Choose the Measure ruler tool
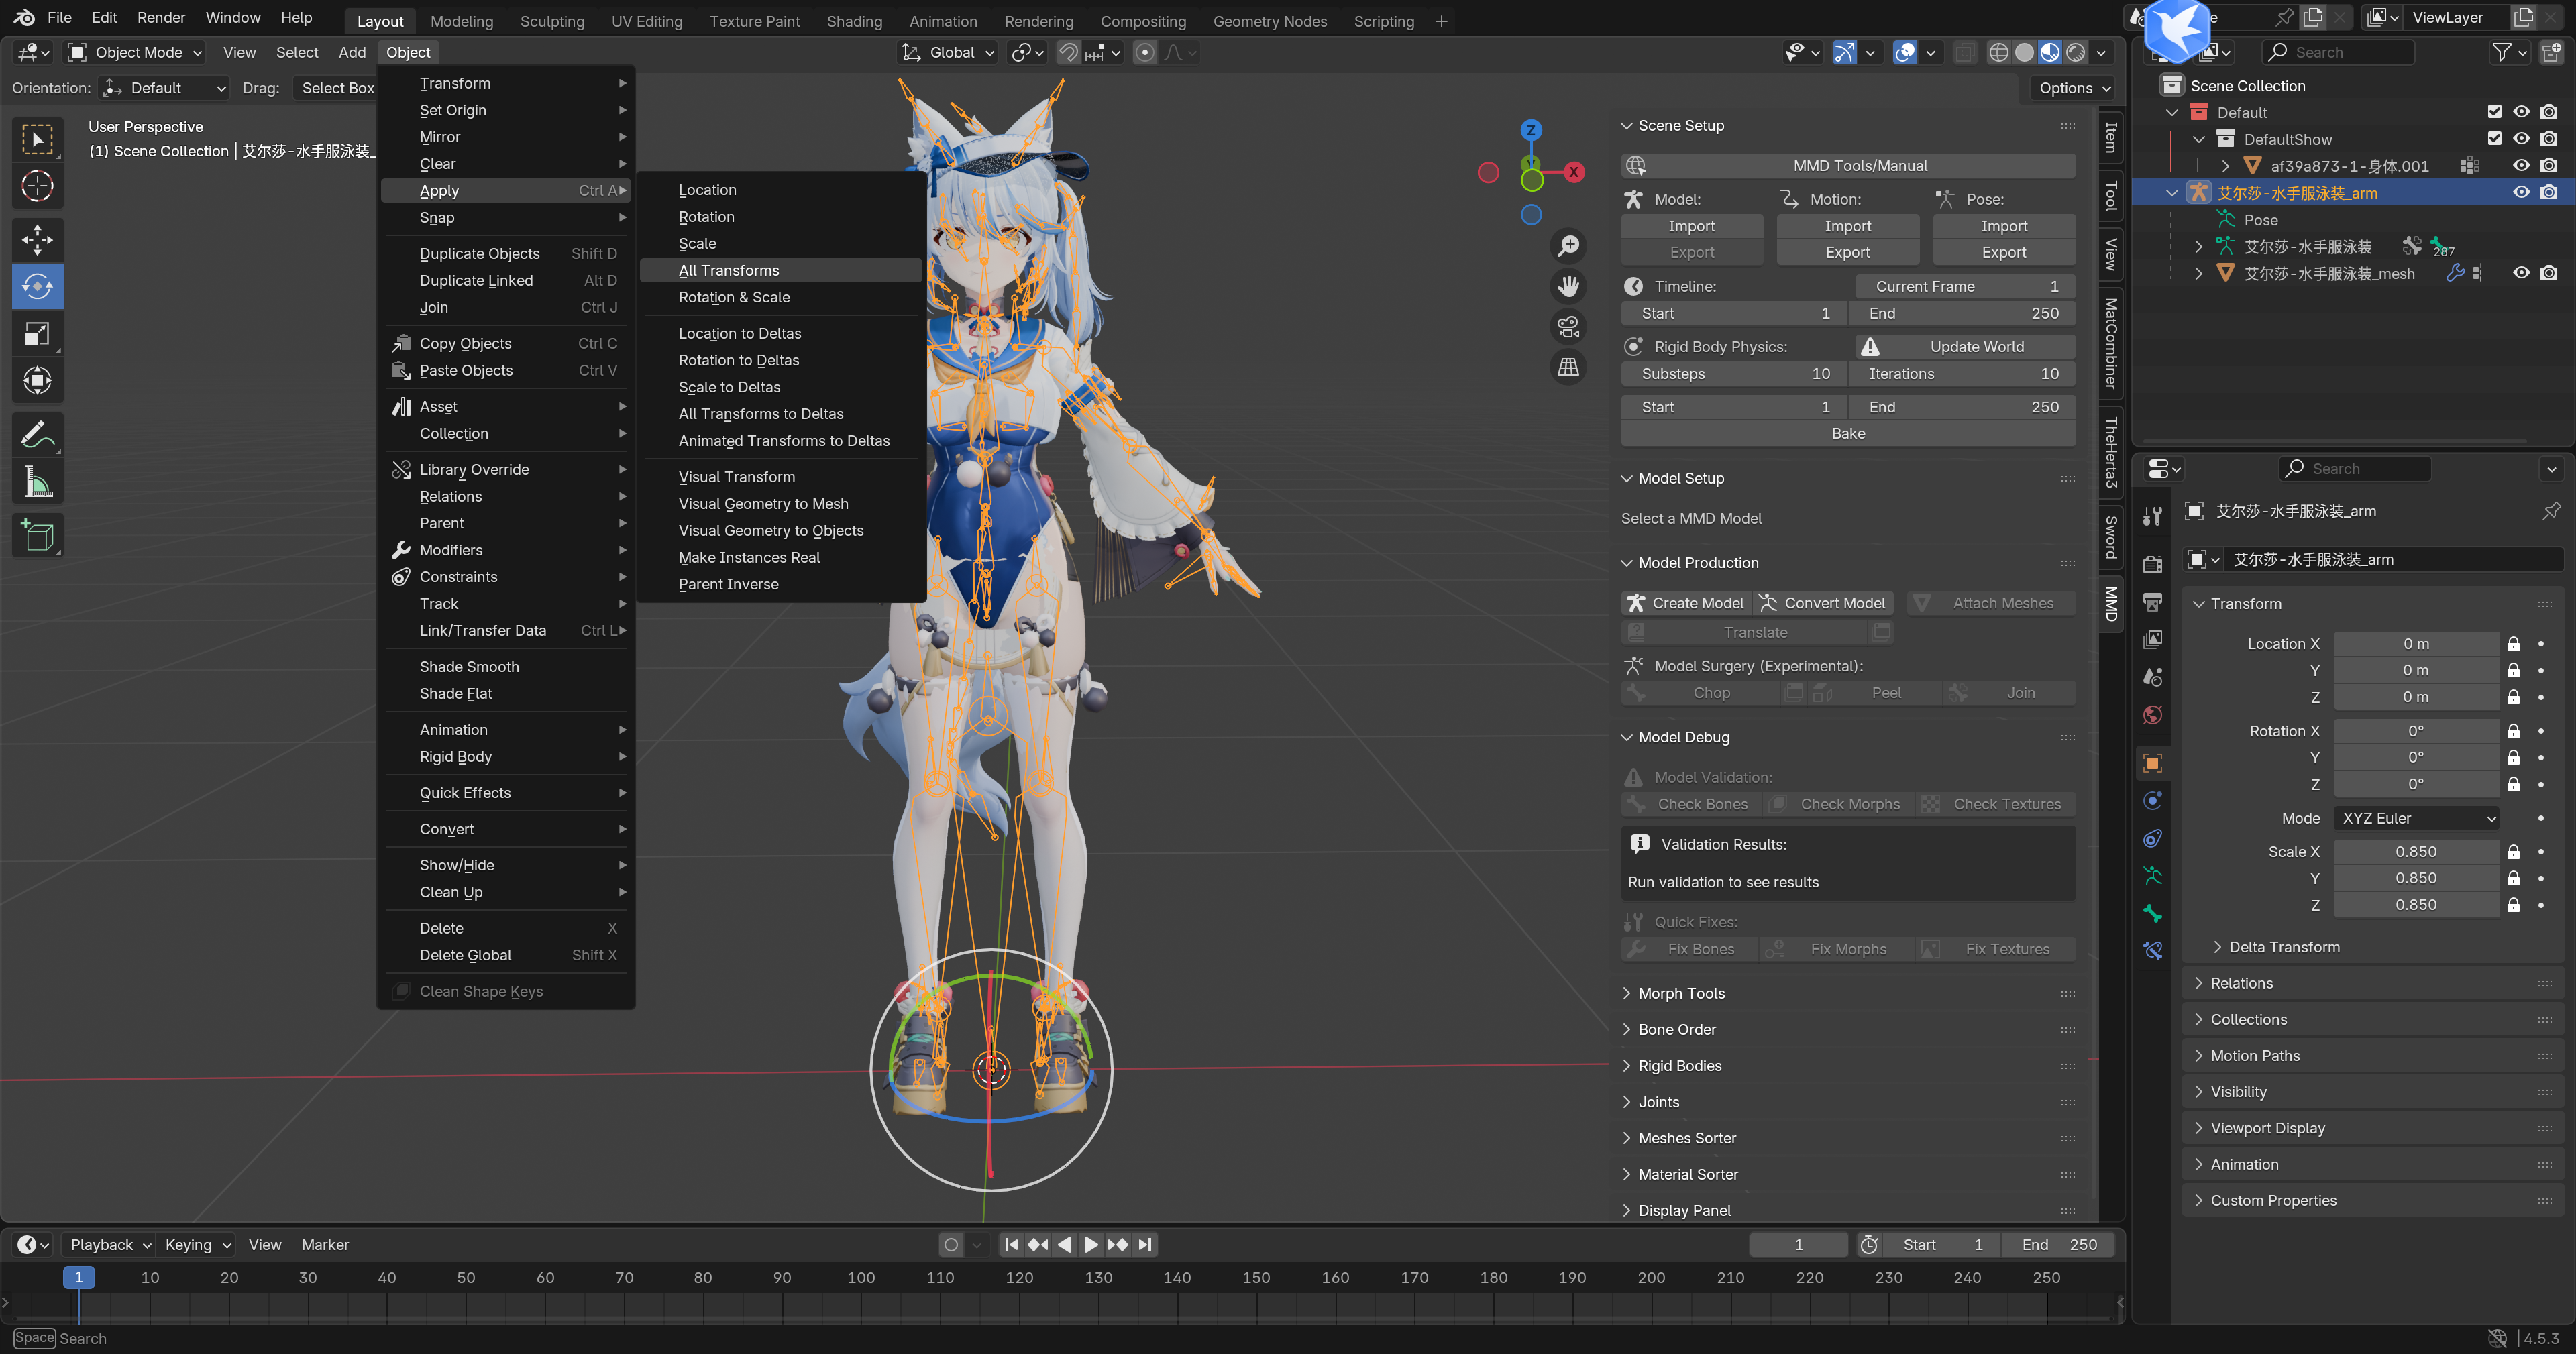The width and height of the screenshot is (2576, 1354). pos(37,482)
